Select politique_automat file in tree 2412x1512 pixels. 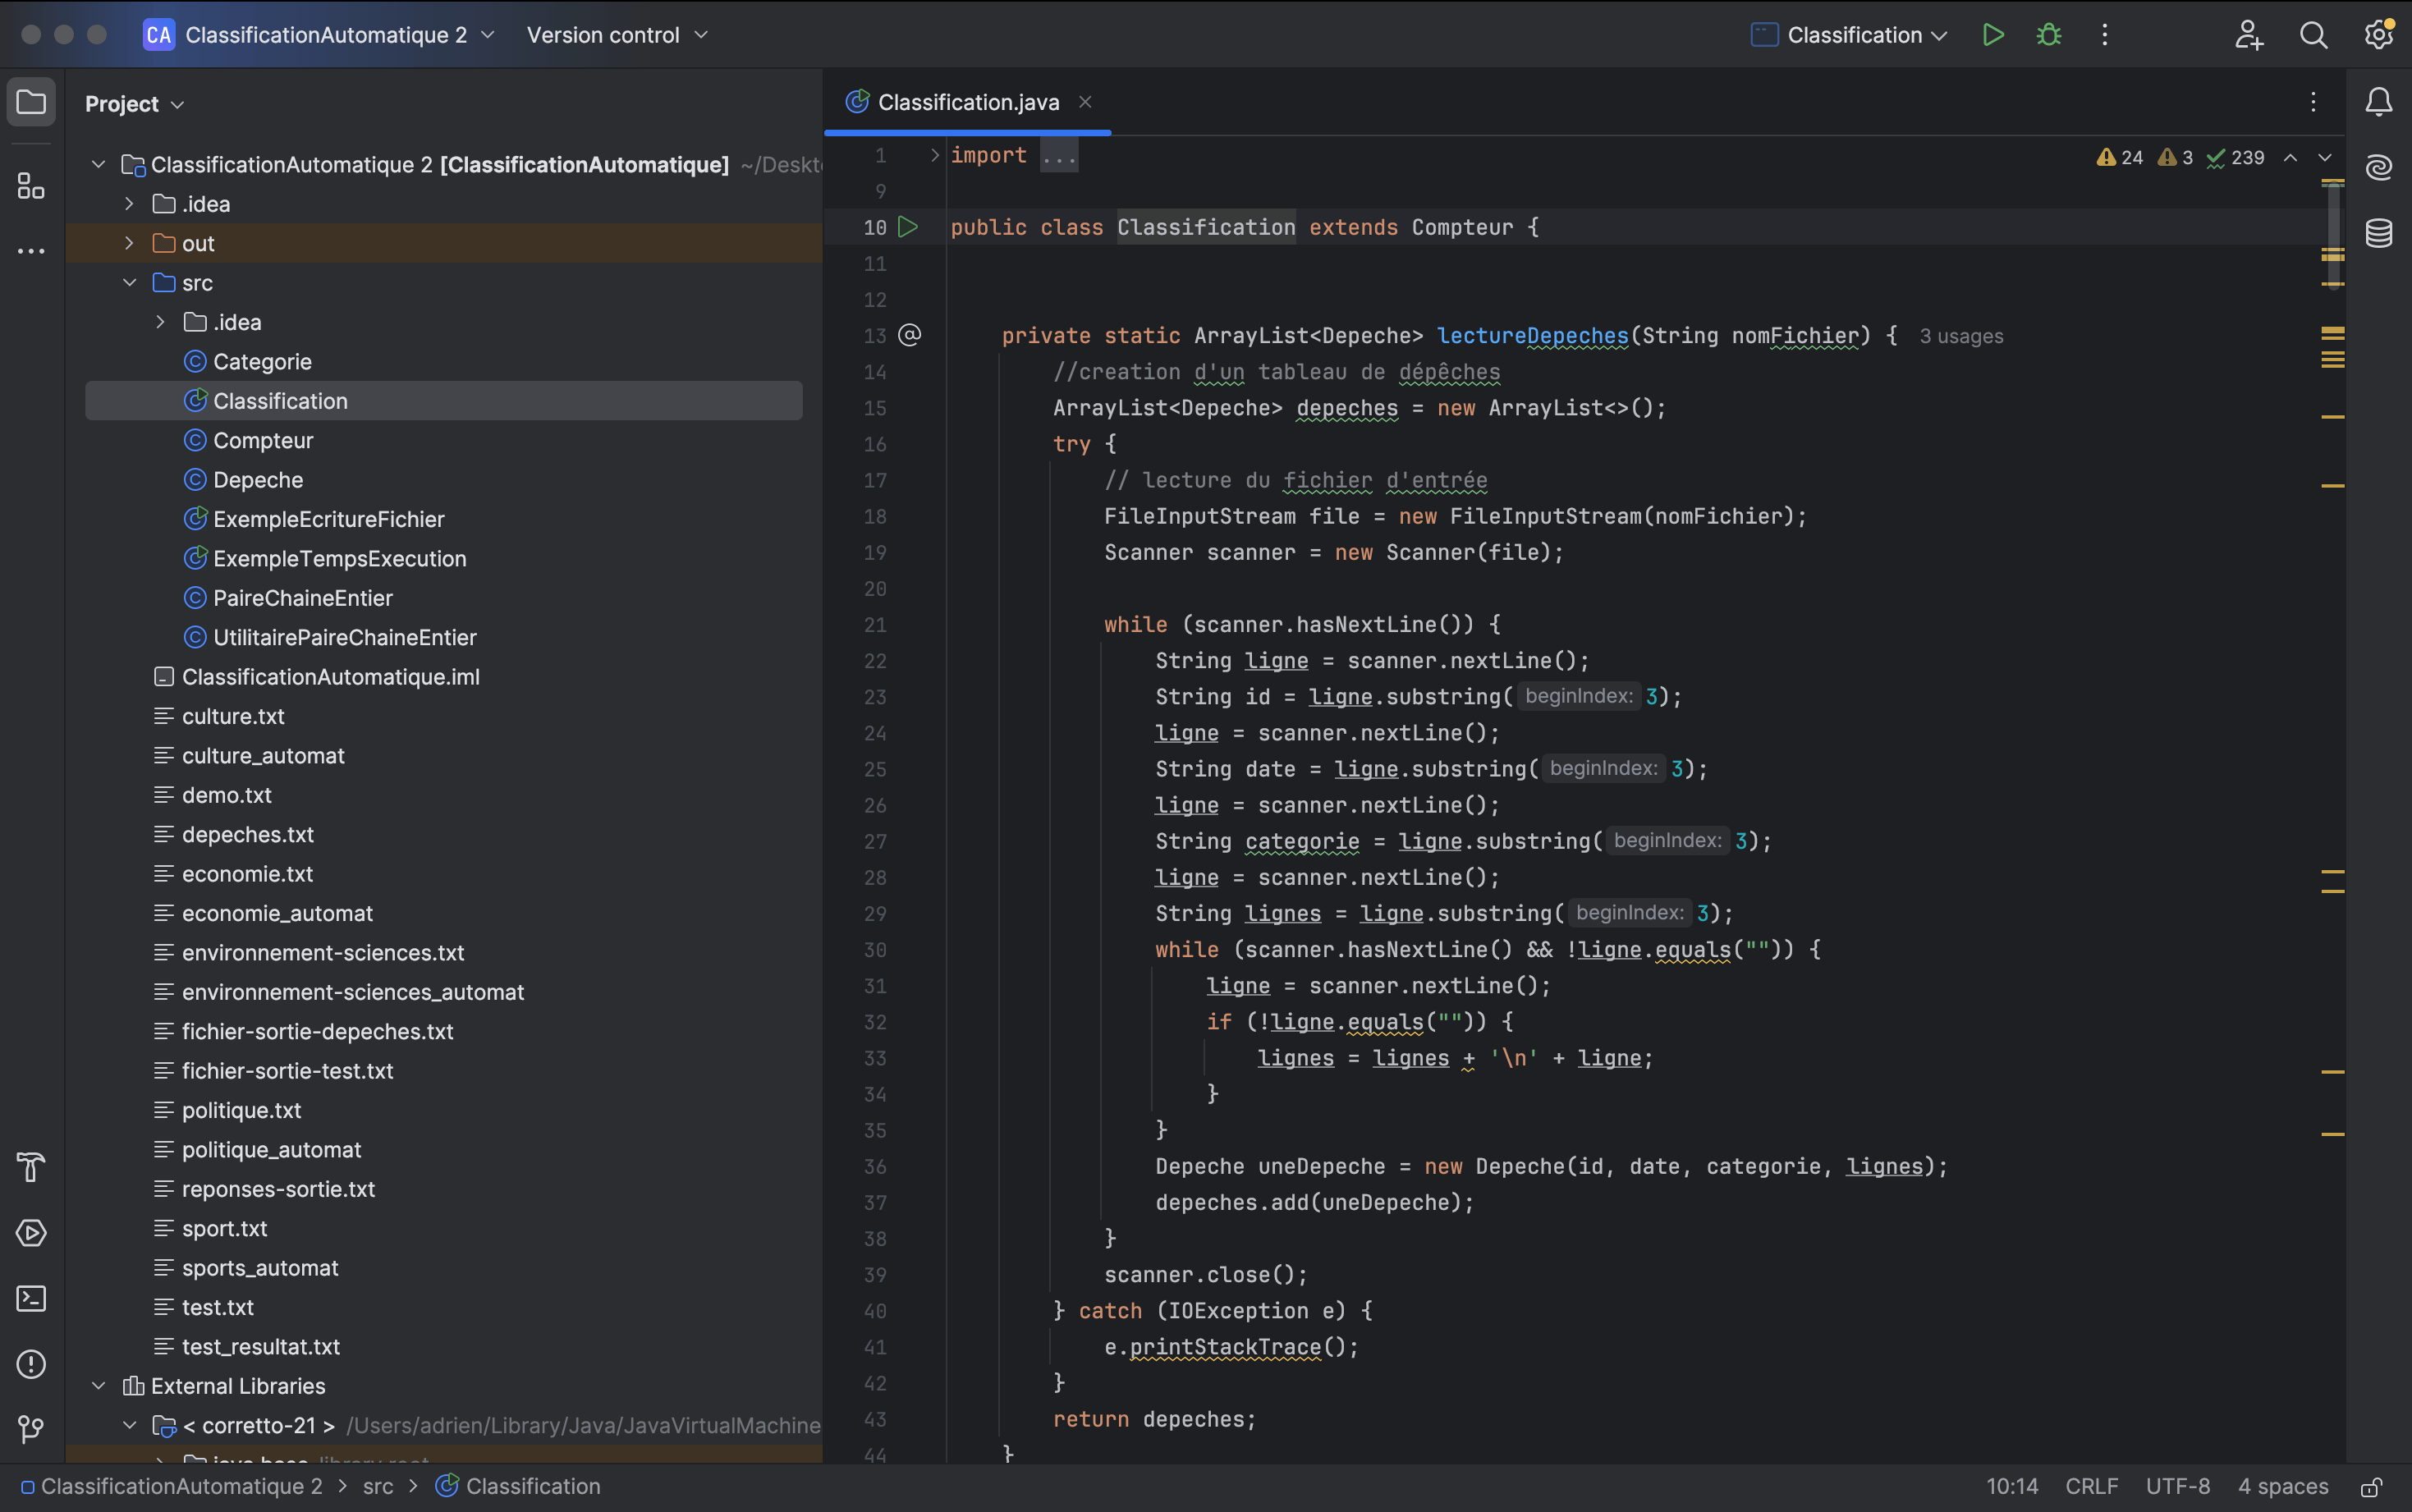click(x=271, y=1150)
